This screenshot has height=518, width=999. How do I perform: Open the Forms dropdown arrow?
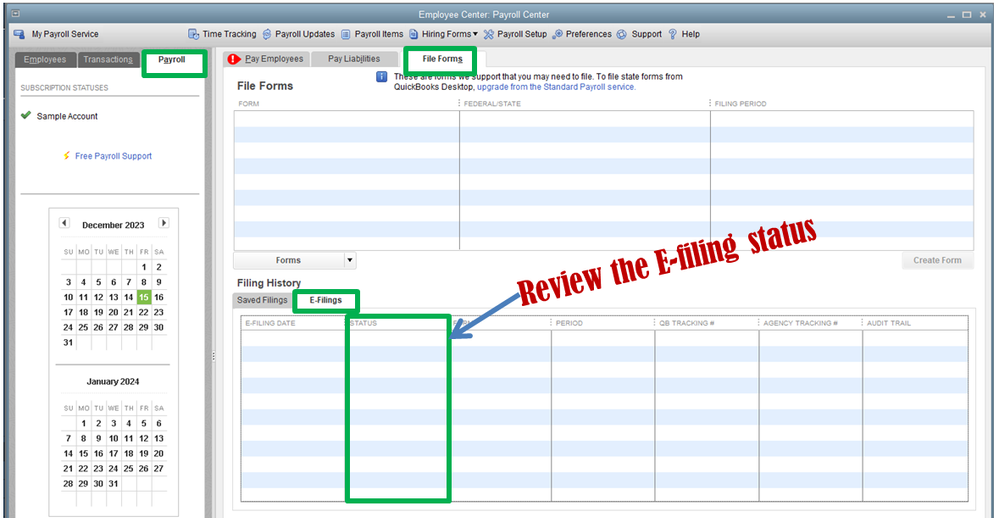pyautogui.click(x=350, y=261)
